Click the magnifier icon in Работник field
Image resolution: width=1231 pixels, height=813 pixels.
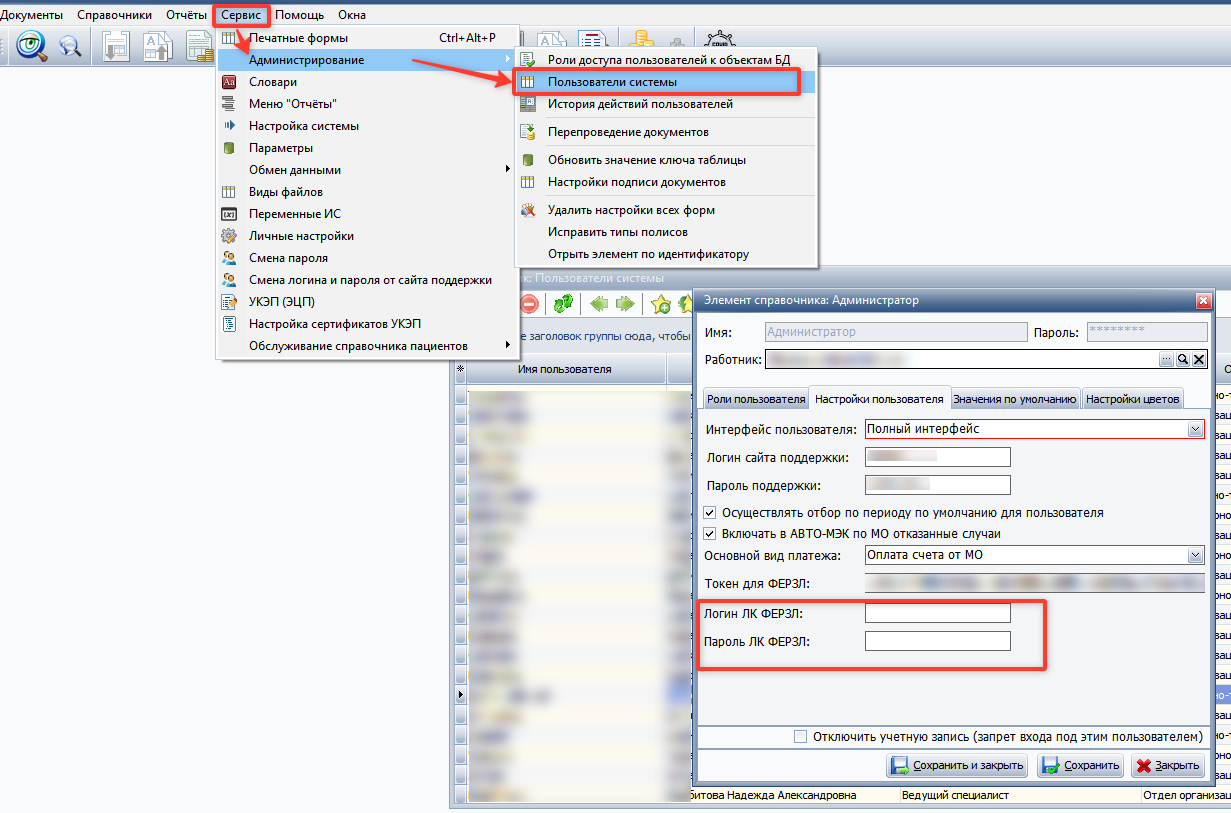pos(1182,359)
